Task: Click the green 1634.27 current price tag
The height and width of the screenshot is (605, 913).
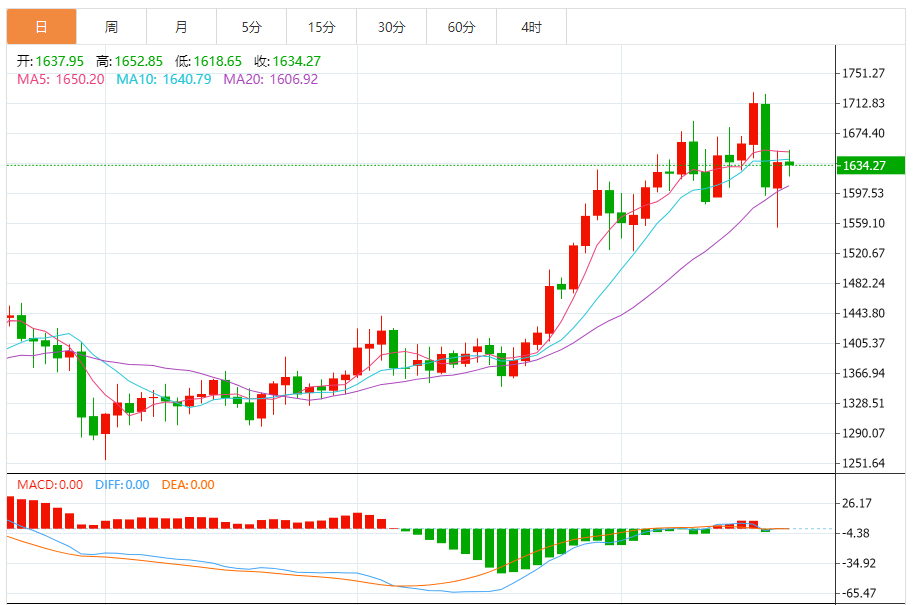Action: point(871,165)
